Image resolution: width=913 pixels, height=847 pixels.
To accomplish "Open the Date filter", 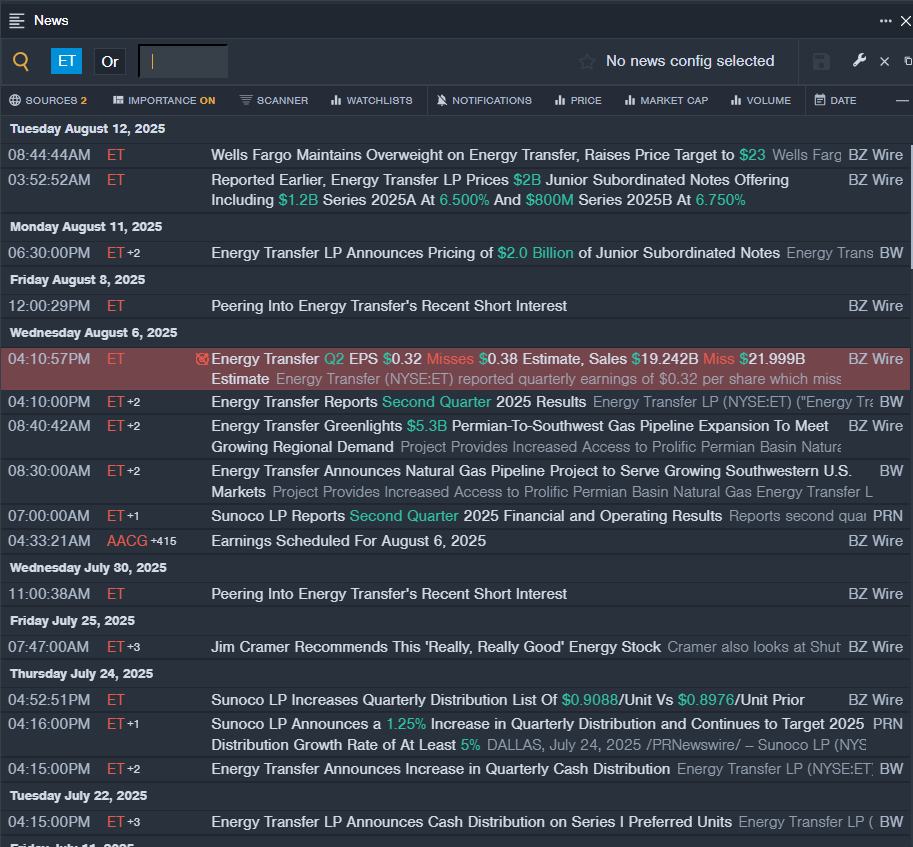I will point(835,100).
